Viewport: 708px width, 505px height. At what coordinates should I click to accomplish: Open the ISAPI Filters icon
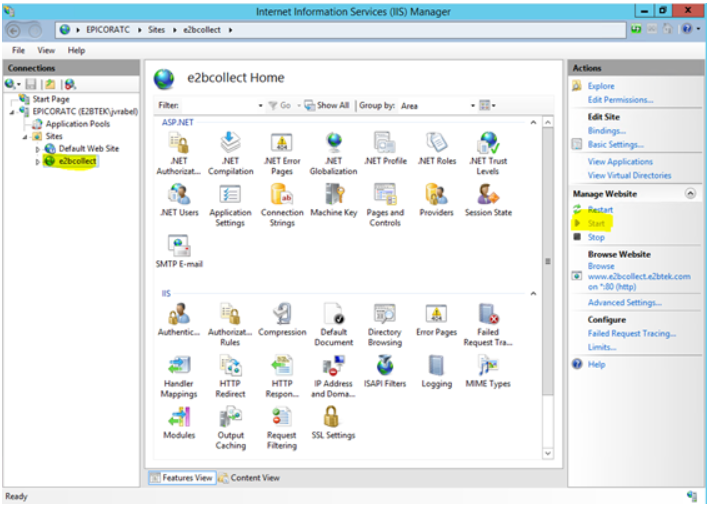(385, 368)
